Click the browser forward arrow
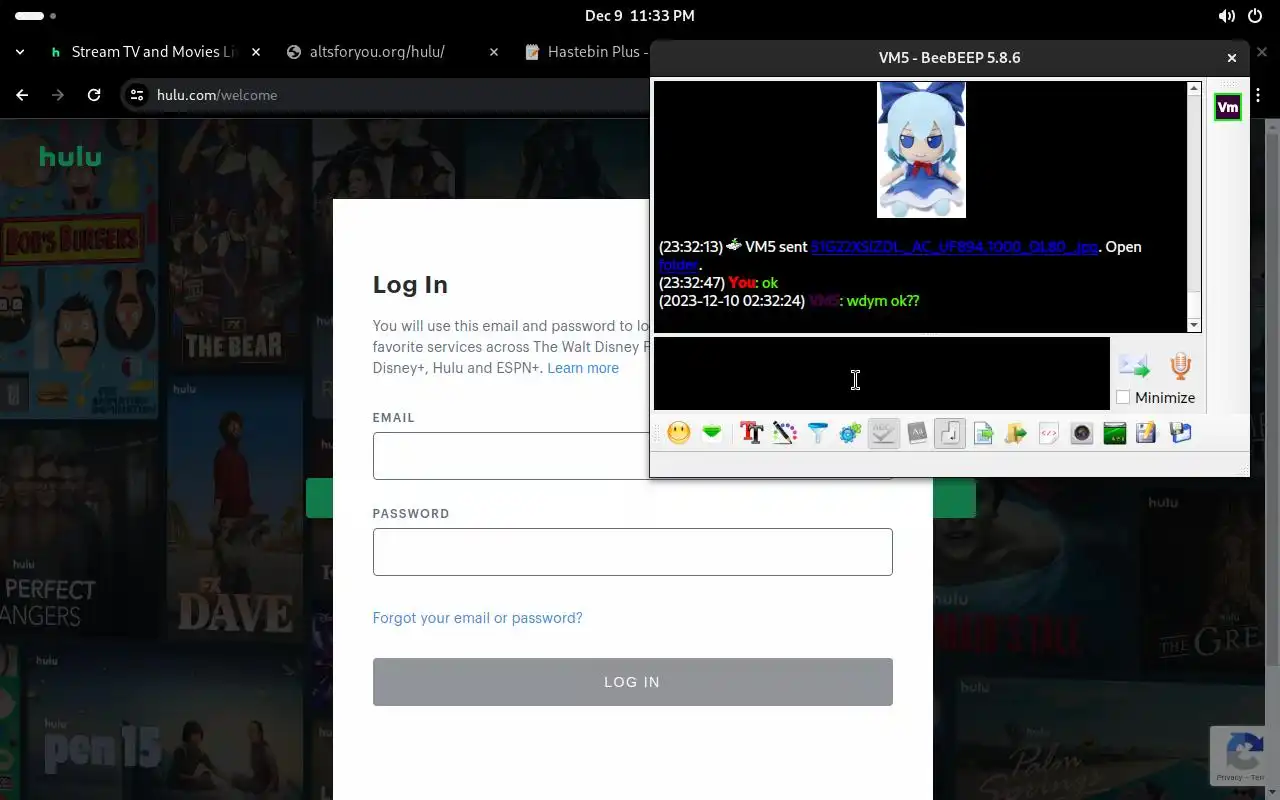1280x800 pixels. [x=58, y=95]
